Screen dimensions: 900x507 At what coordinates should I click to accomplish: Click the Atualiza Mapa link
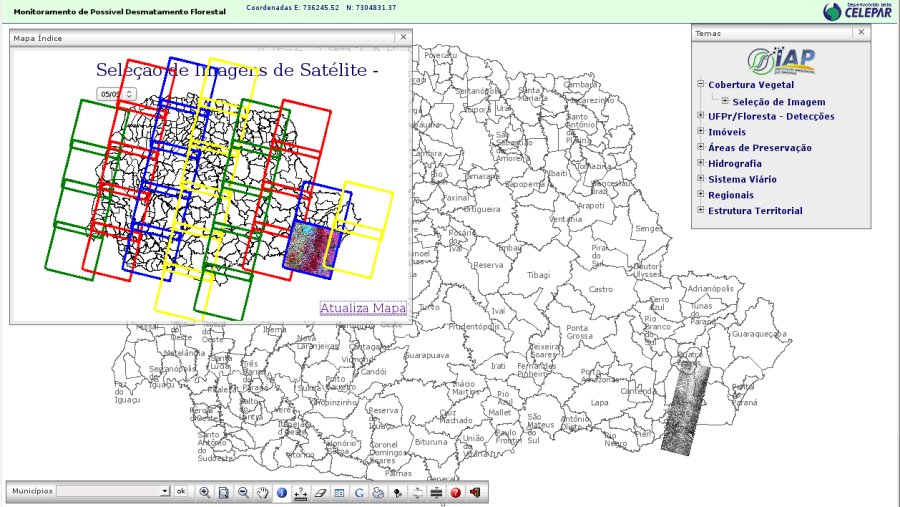coord(363,308)
